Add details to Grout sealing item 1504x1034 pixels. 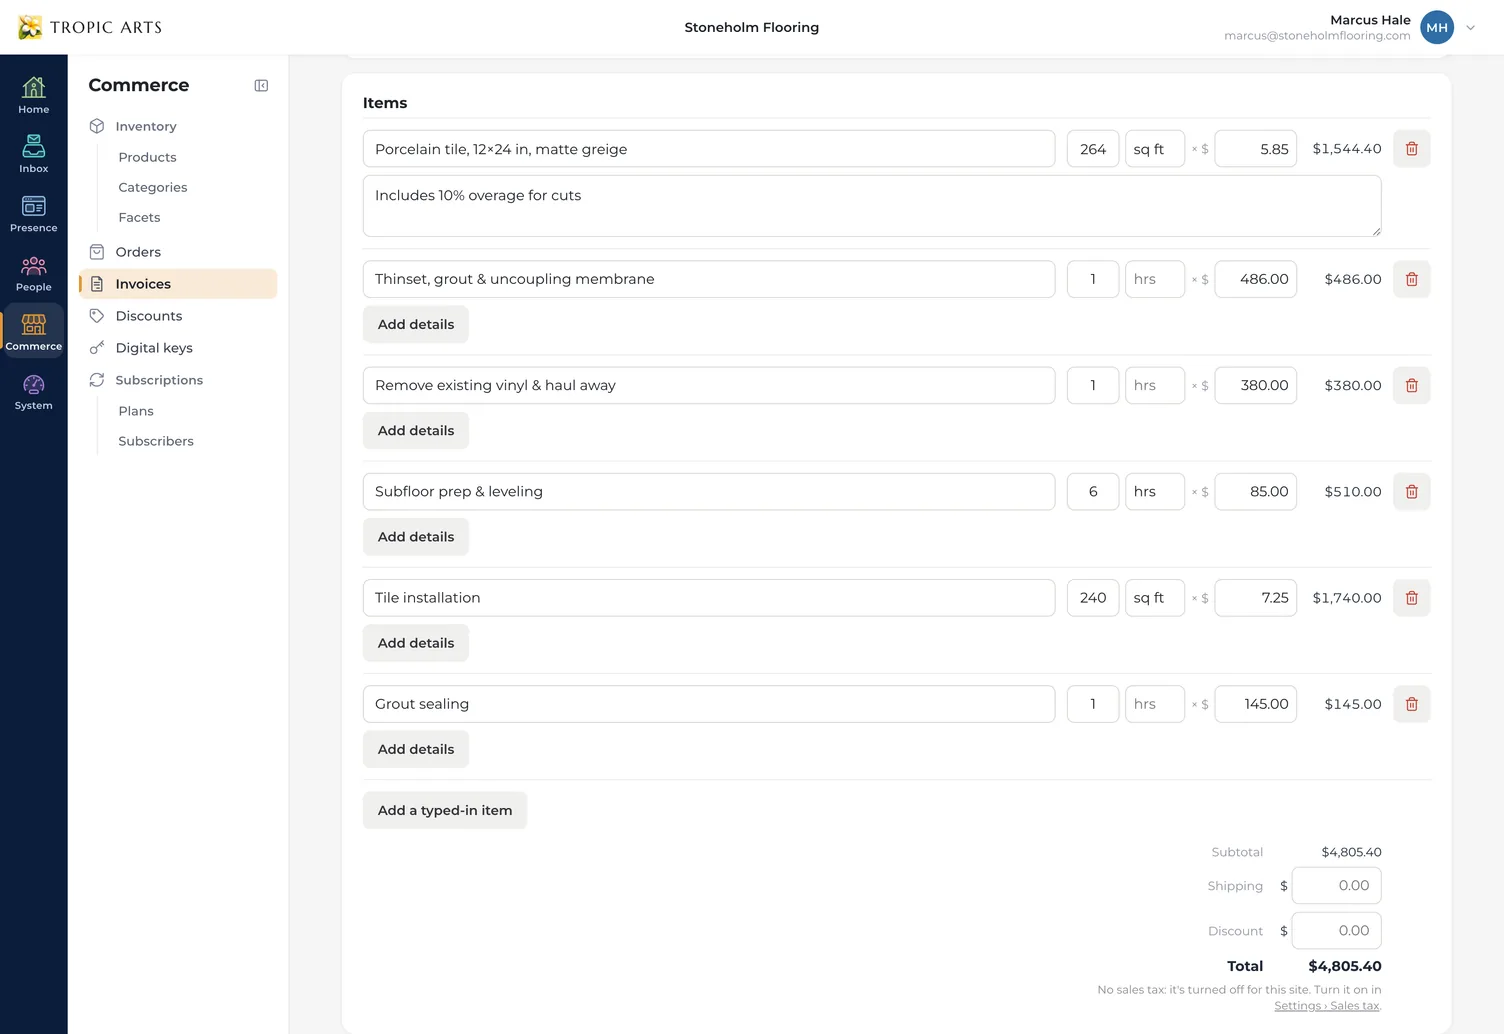(x=416, y=749)
